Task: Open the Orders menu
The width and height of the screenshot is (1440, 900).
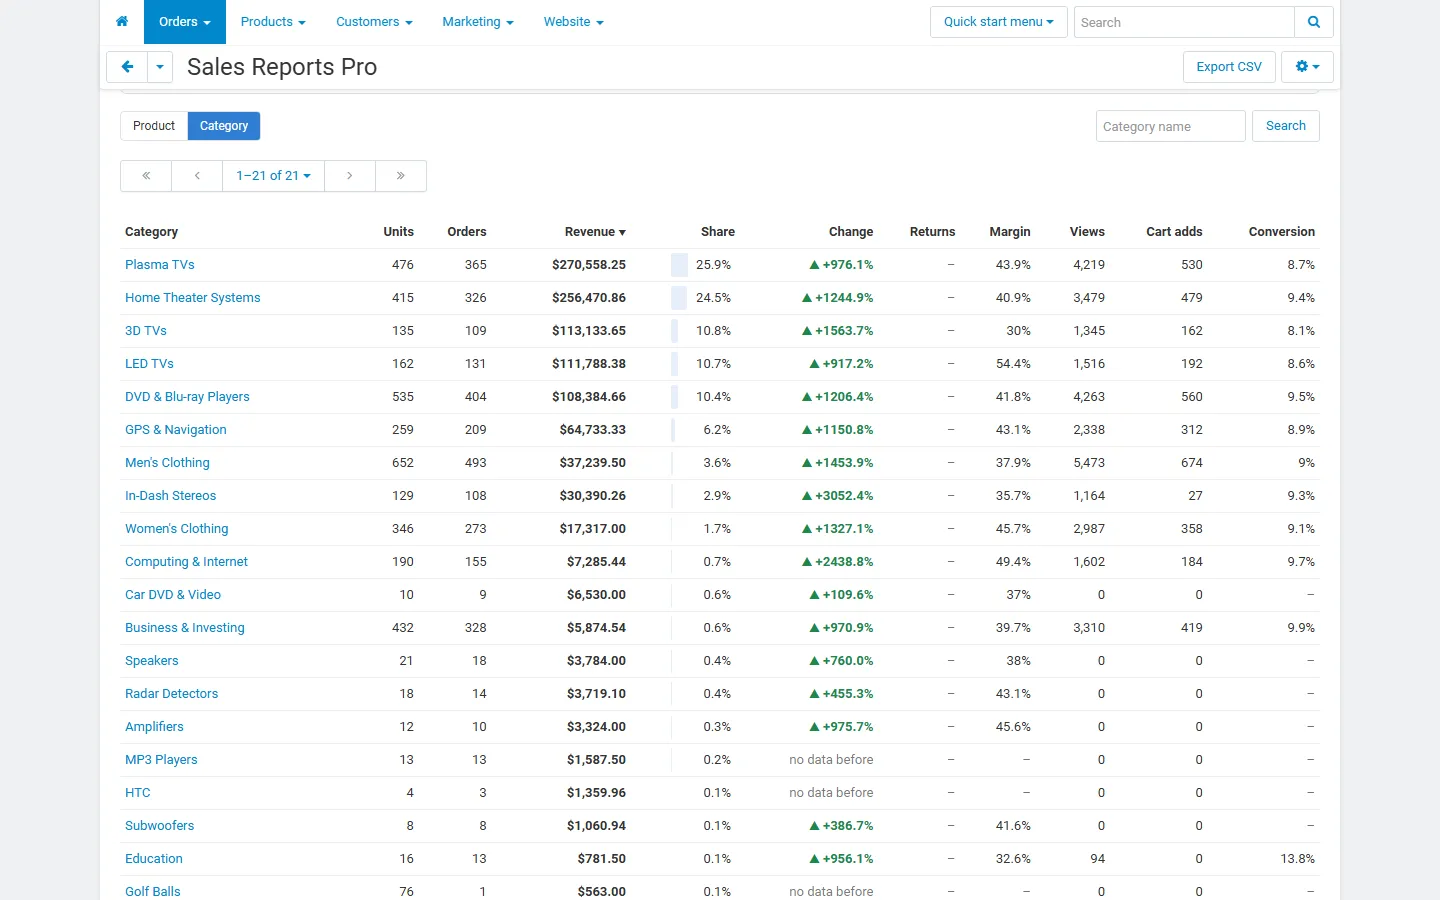Action: coord(185,22)
